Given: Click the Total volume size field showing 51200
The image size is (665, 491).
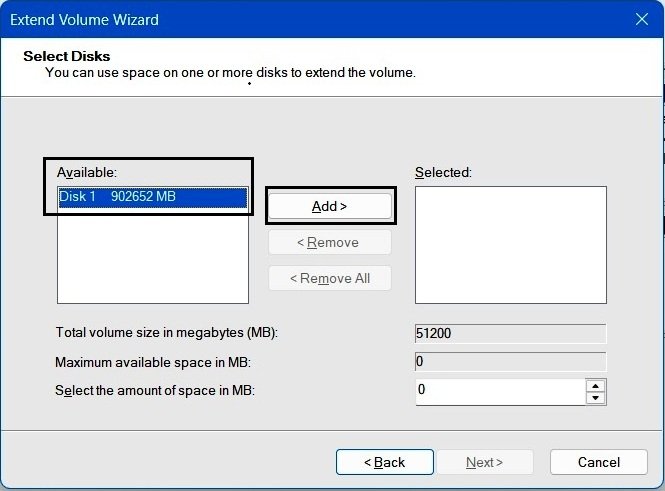Looking at the screenshot, I should coord(511,333).
